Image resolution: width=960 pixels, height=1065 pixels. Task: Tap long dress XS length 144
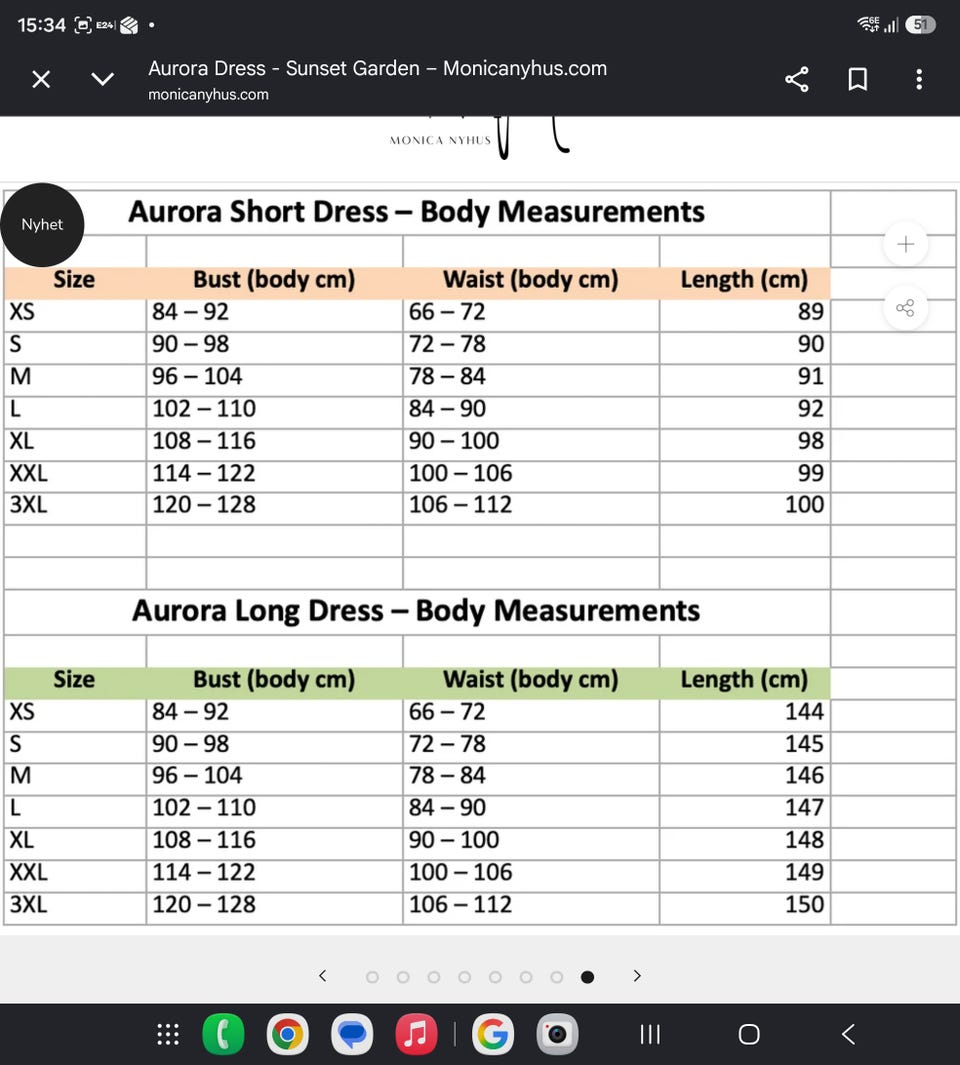[804, 712]
